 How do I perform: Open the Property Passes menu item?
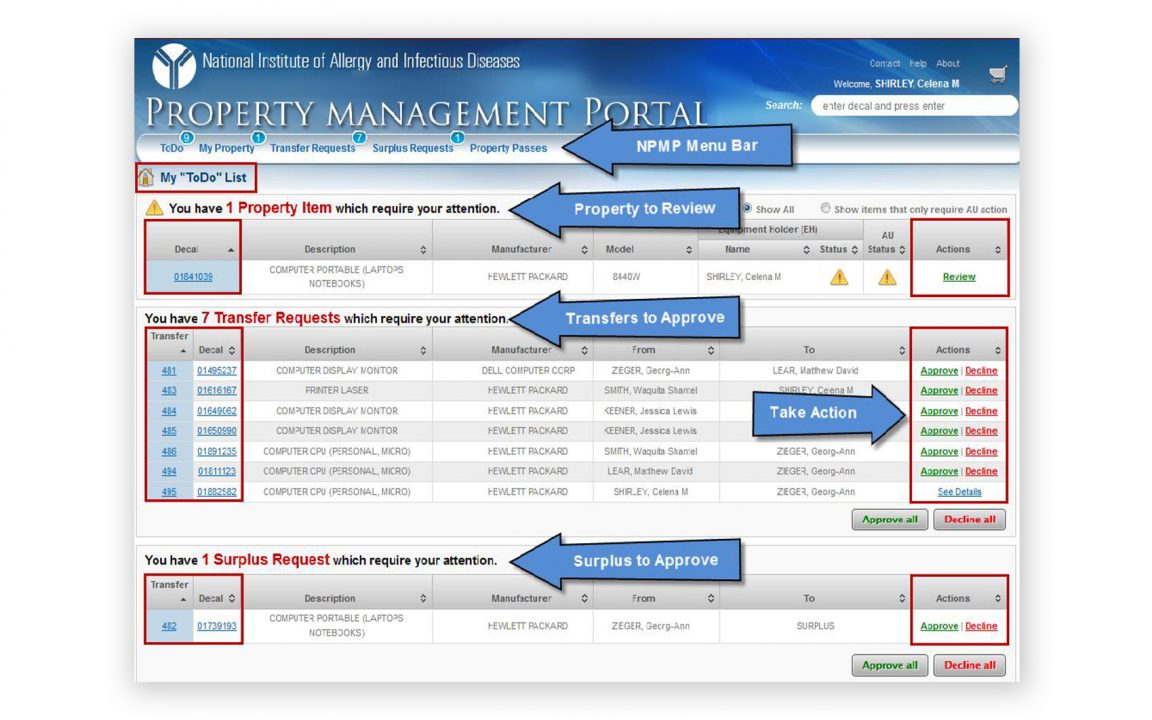508,149
